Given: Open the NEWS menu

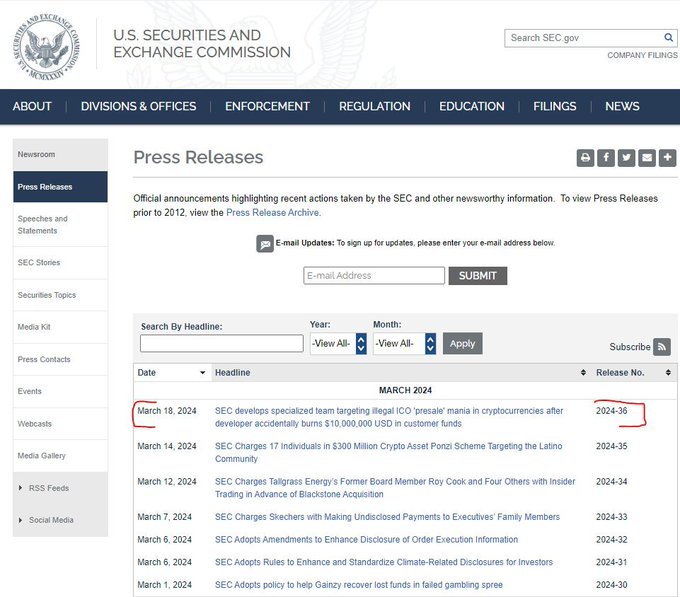Looking at the screenshot, I should click(x=622, y=106).
